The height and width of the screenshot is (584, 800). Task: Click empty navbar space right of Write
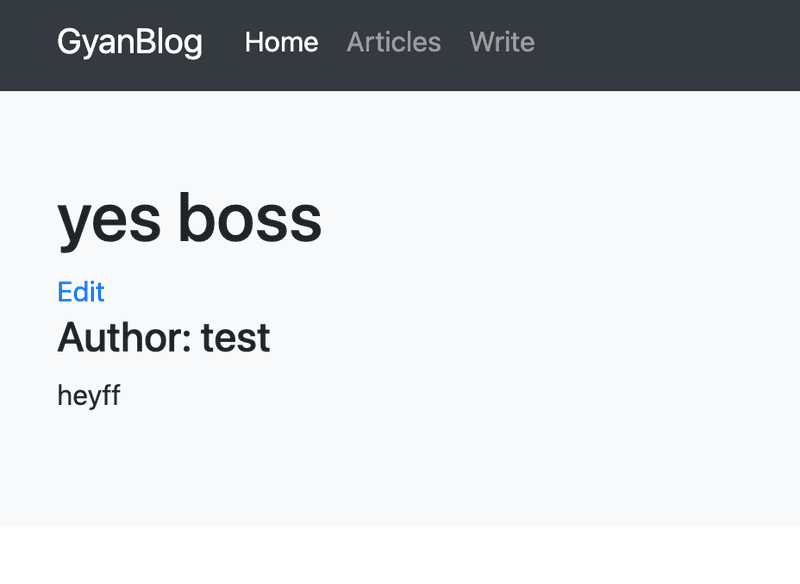(x=670, y=45)
